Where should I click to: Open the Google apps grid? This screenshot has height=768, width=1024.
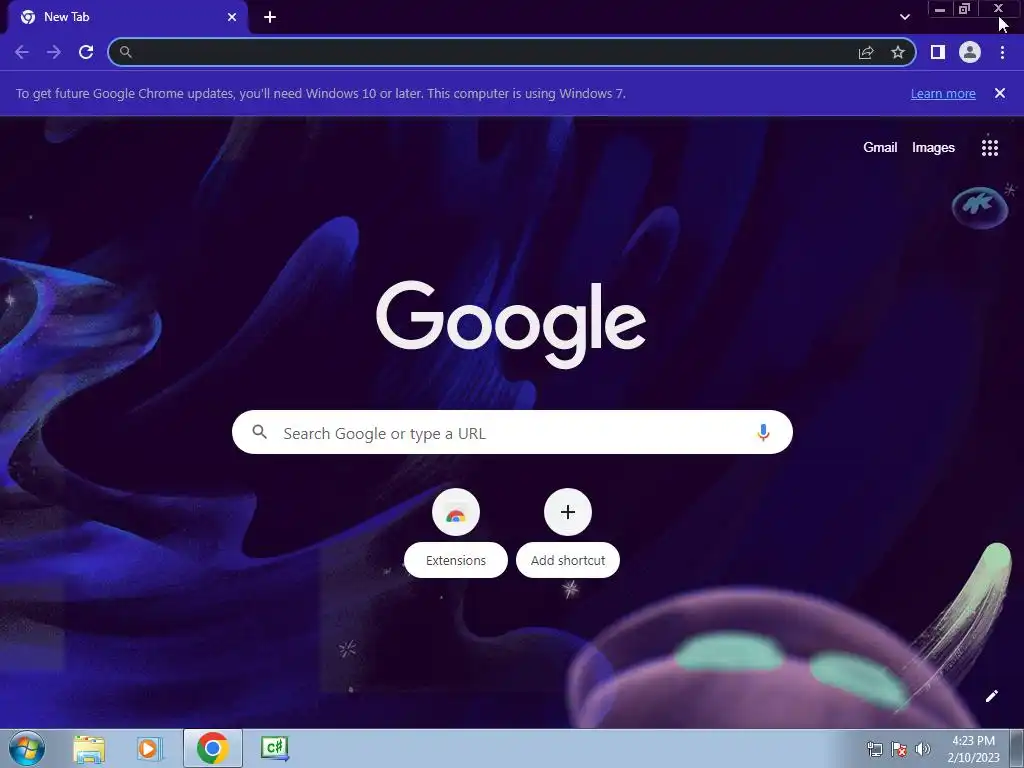(990, 148)
